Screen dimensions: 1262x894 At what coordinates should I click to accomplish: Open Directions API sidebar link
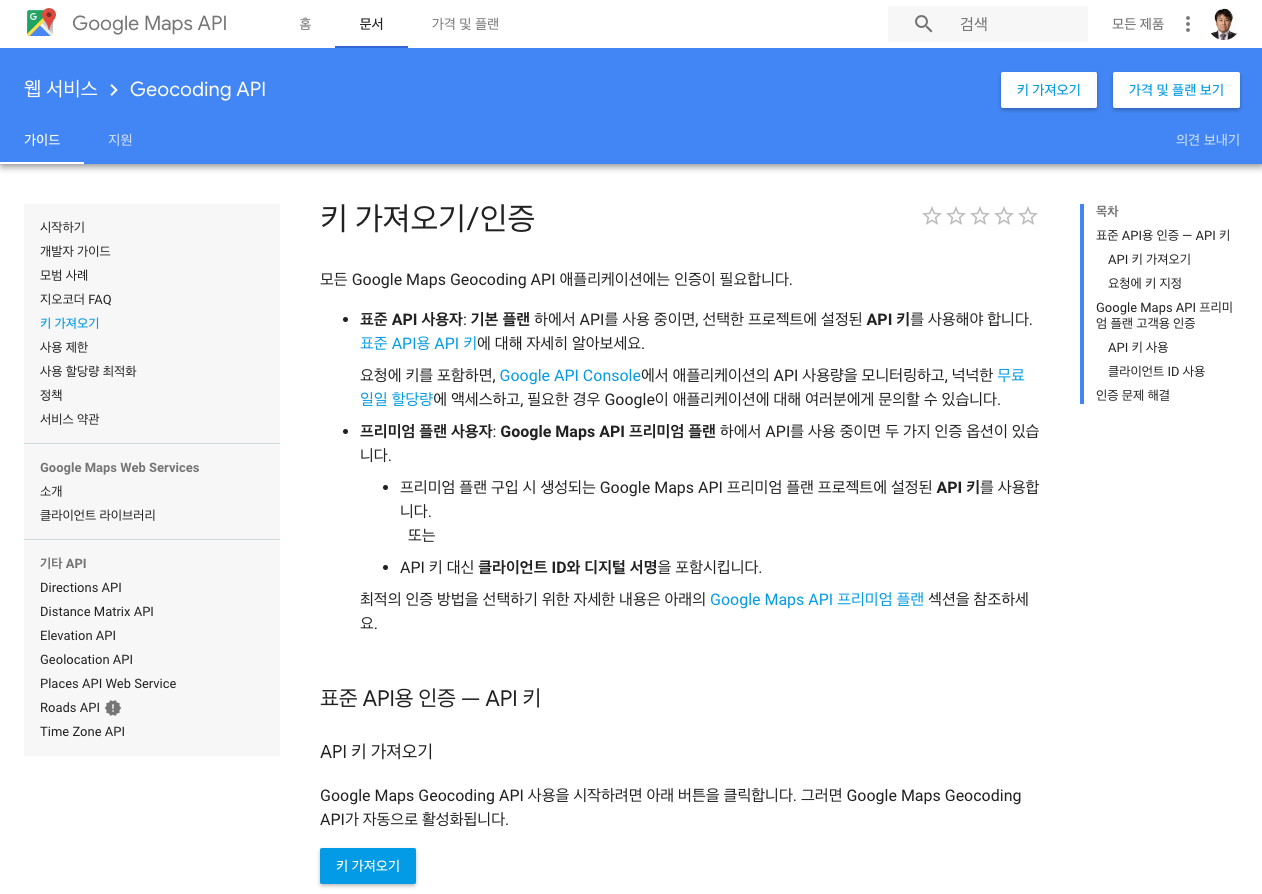coord(81,588)
